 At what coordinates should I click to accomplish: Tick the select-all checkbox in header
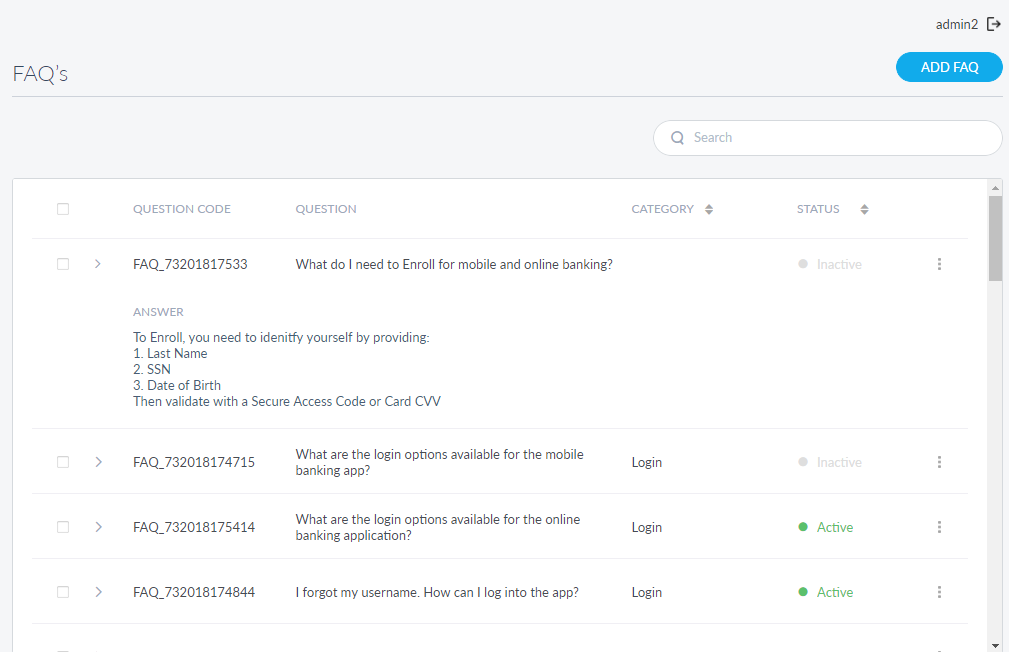(63, 209)
